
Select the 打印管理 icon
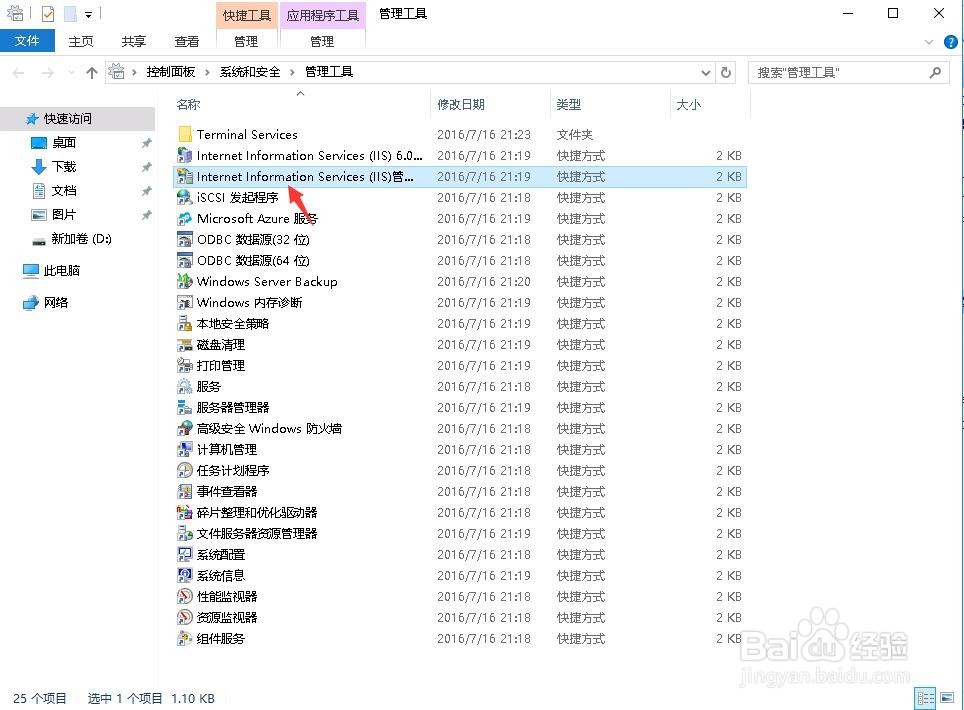click(x=185, y=365)
